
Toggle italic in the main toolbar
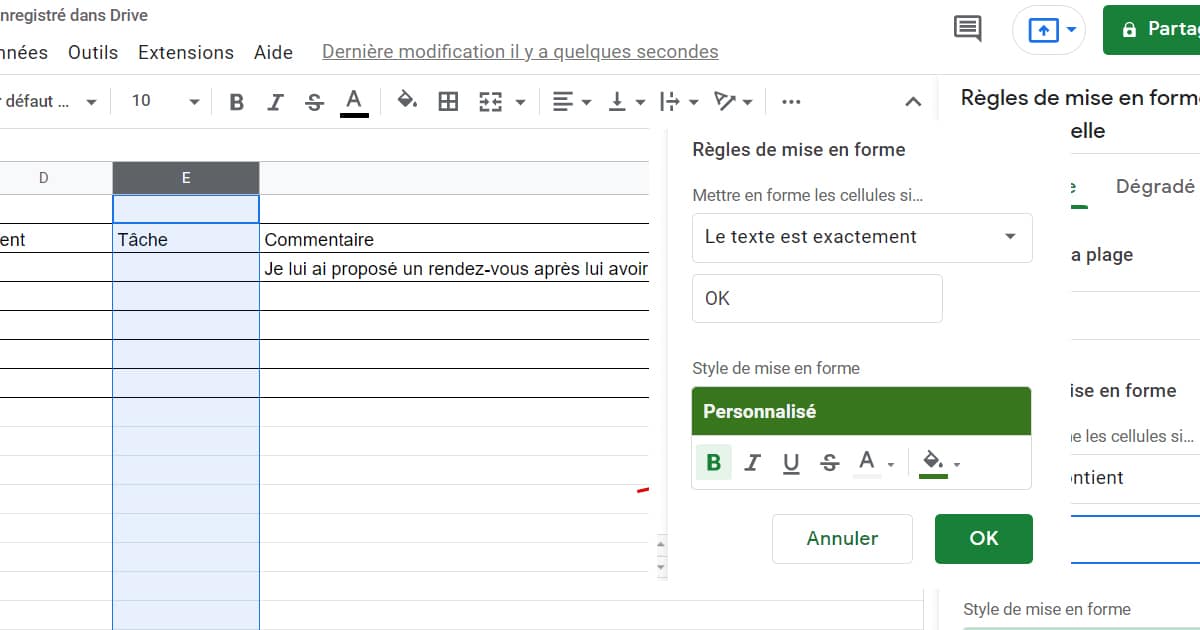click(276, 102)
